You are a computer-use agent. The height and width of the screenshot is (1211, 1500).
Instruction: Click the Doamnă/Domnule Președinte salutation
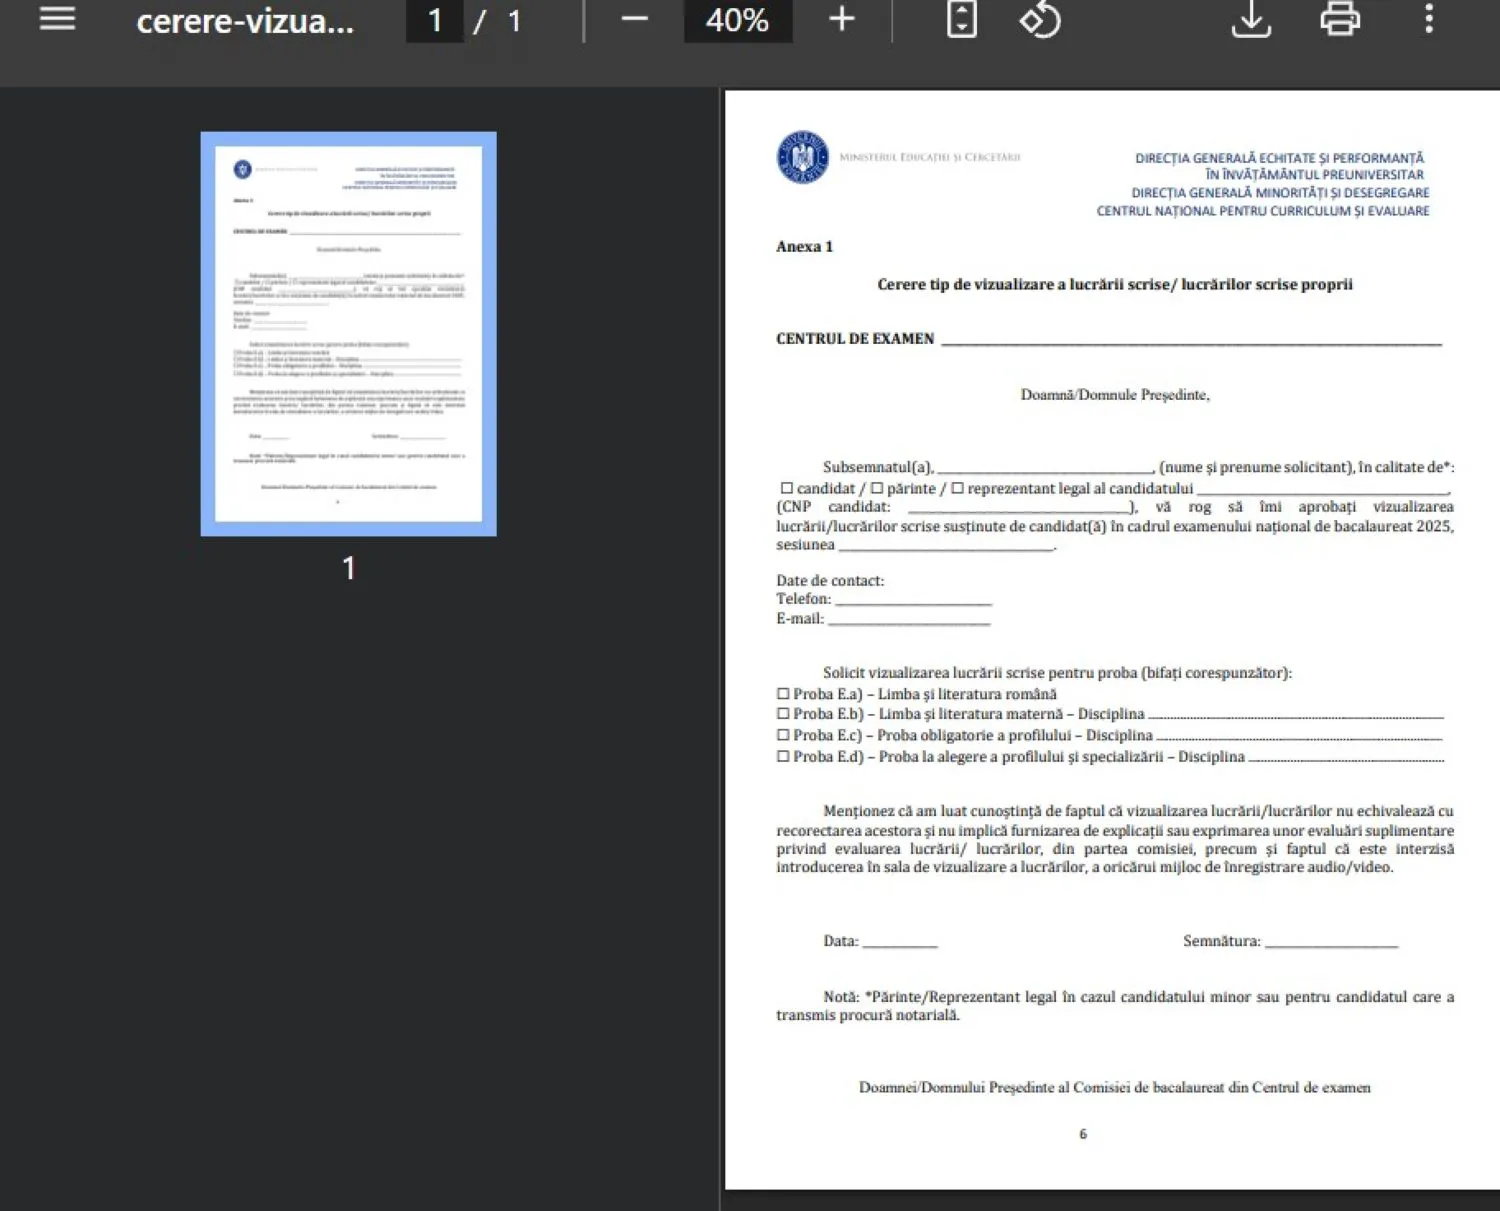pyautogui.click(x=1115, y=395)
